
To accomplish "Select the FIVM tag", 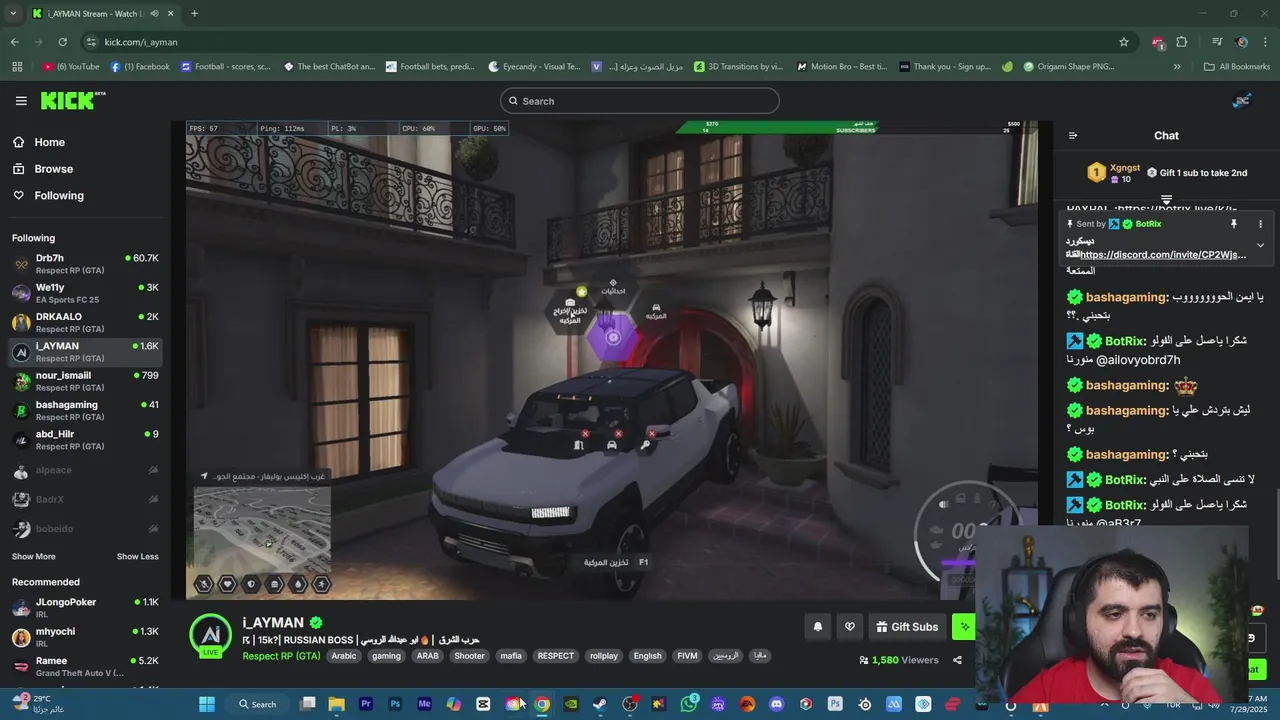I will 687,656.
